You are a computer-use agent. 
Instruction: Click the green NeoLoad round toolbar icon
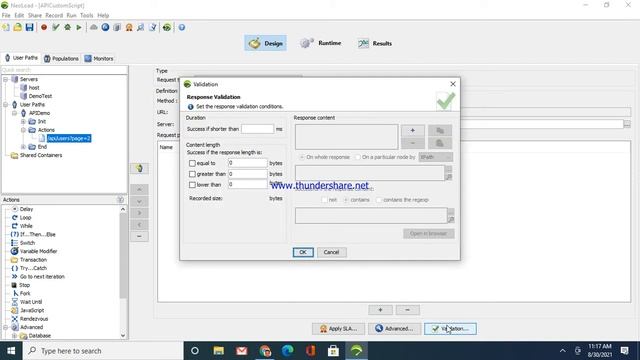click(167, 27)
